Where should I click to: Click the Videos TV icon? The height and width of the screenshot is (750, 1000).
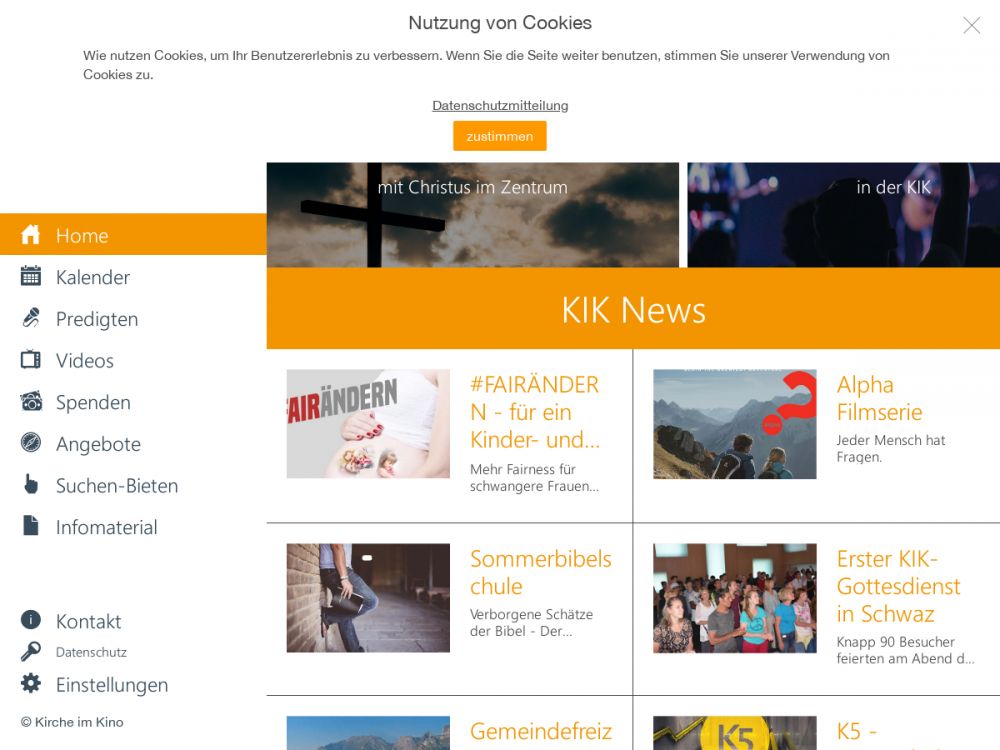(x=31, y=360)
